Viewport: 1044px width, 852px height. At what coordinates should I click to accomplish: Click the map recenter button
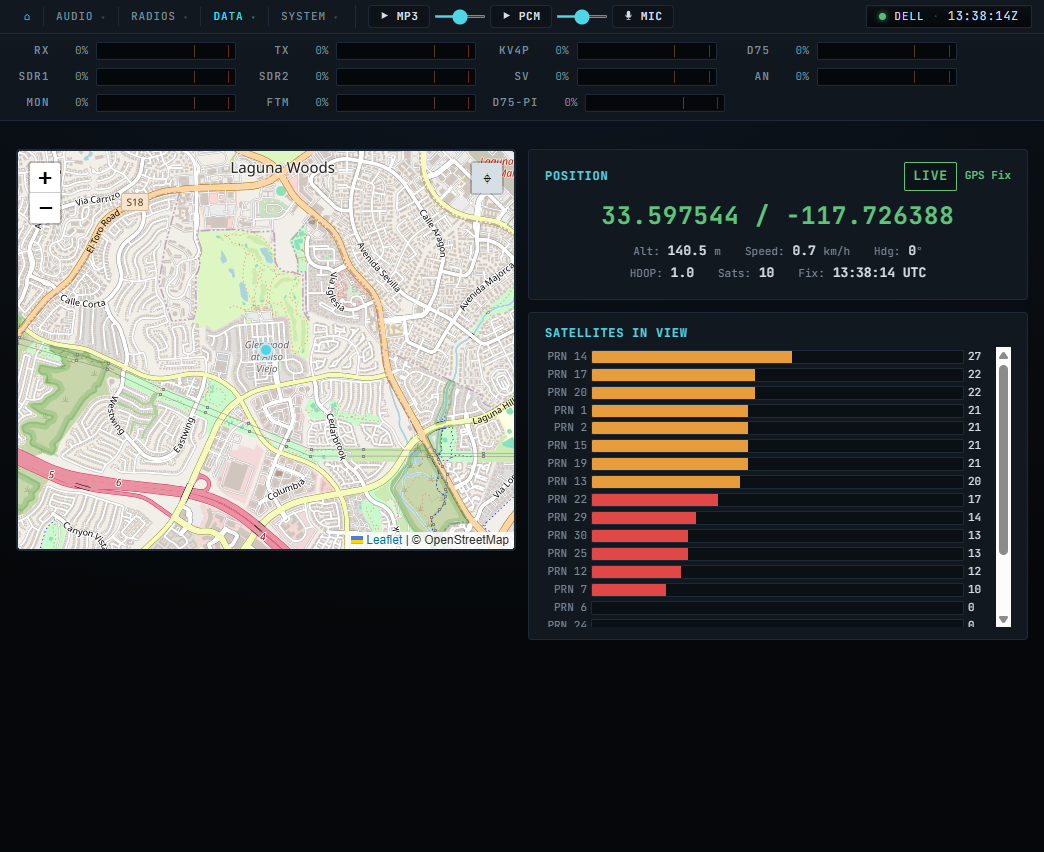(487, 178)
